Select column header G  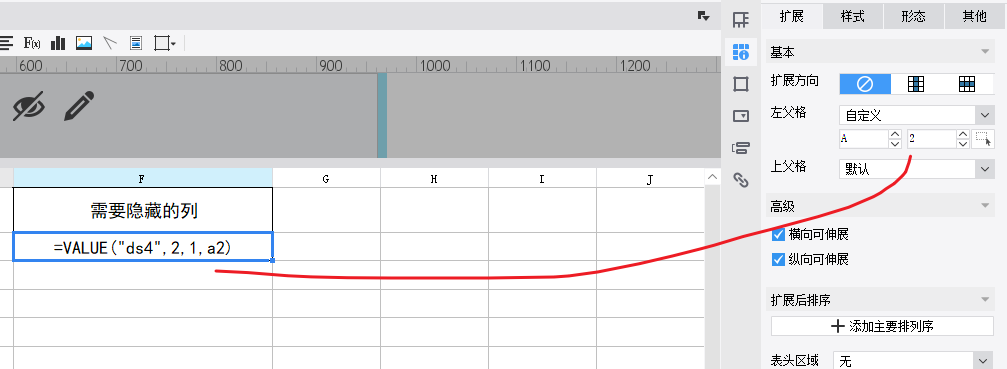click(x=326, y=178)
